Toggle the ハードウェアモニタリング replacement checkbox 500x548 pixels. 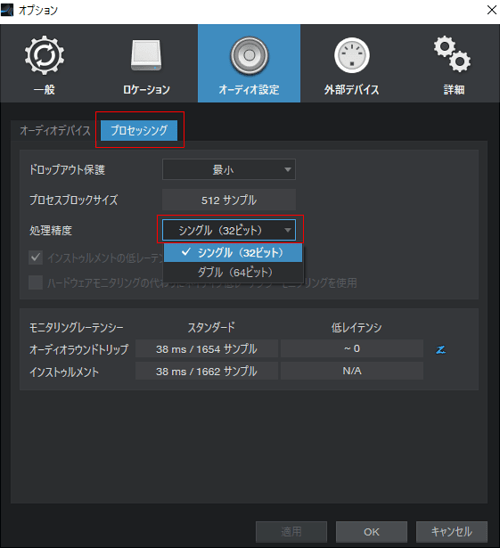click(x=36, y=283)
